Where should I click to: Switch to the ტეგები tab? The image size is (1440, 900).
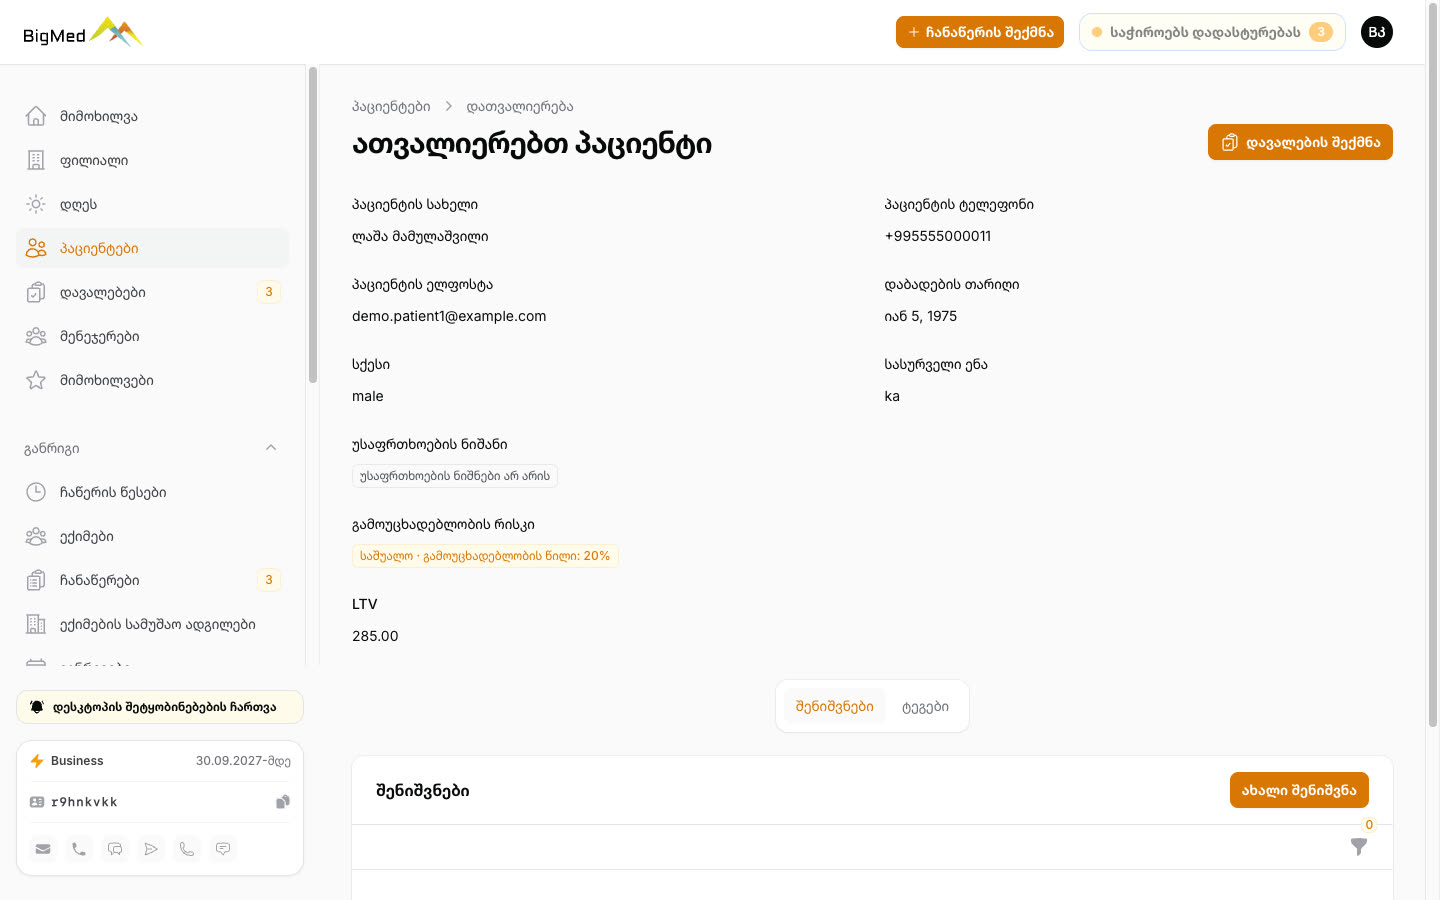[925, 707]
